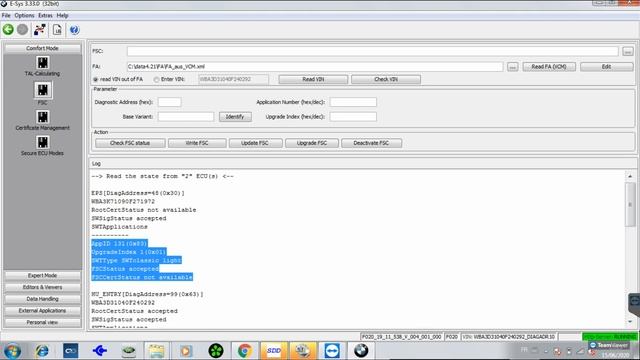Select the FSC module sidebar icon

click(x=42, y=90)
